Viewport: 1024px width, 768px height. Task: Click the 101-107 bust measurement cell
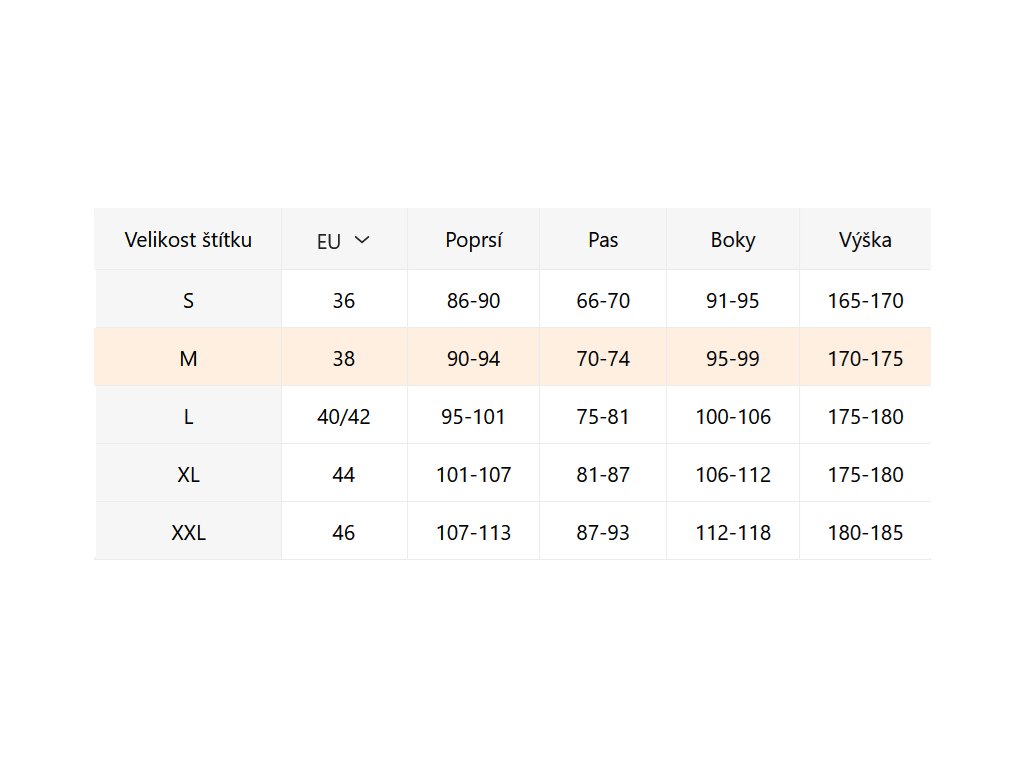click(473, 474)
